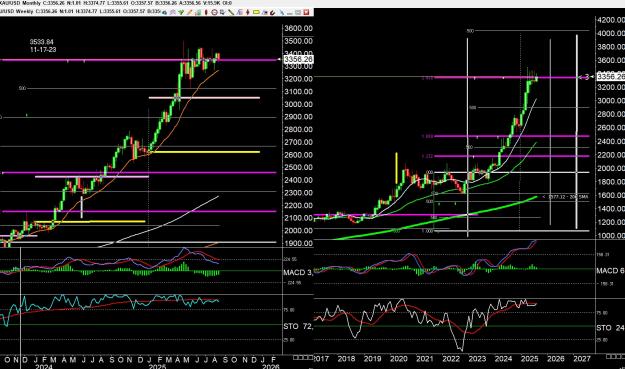Click the 2024 year label below weekly chart

(43, 366)
